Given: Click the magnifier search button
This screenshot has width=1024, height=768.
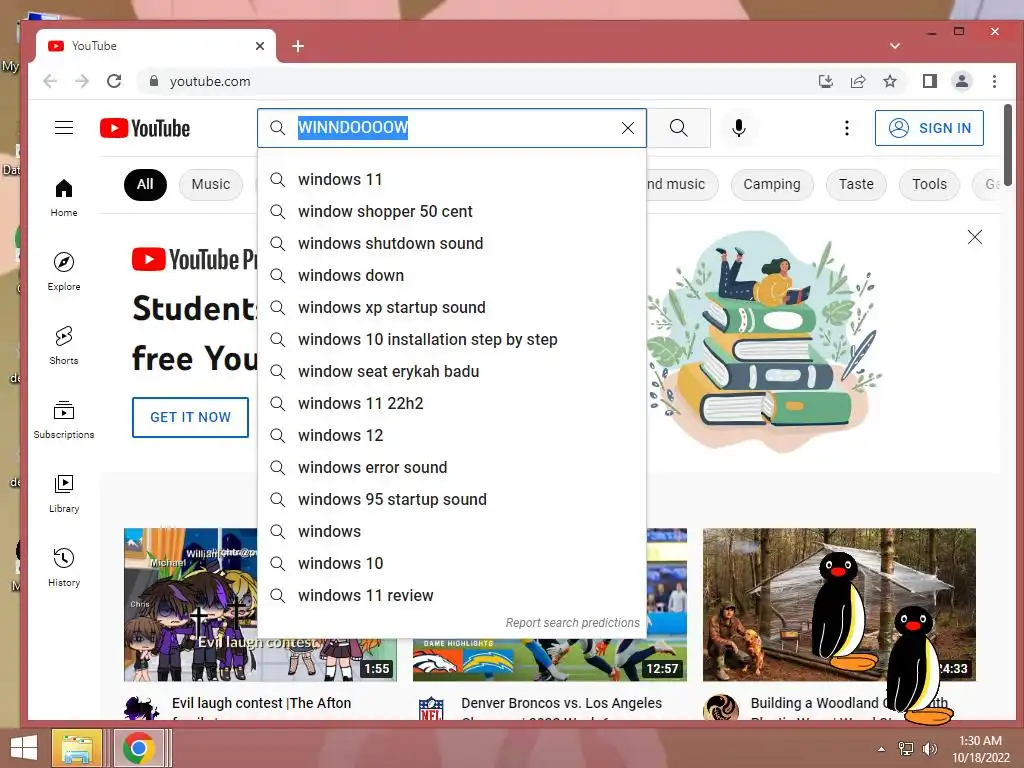Looking at the screenshot, I should point(679,128).
